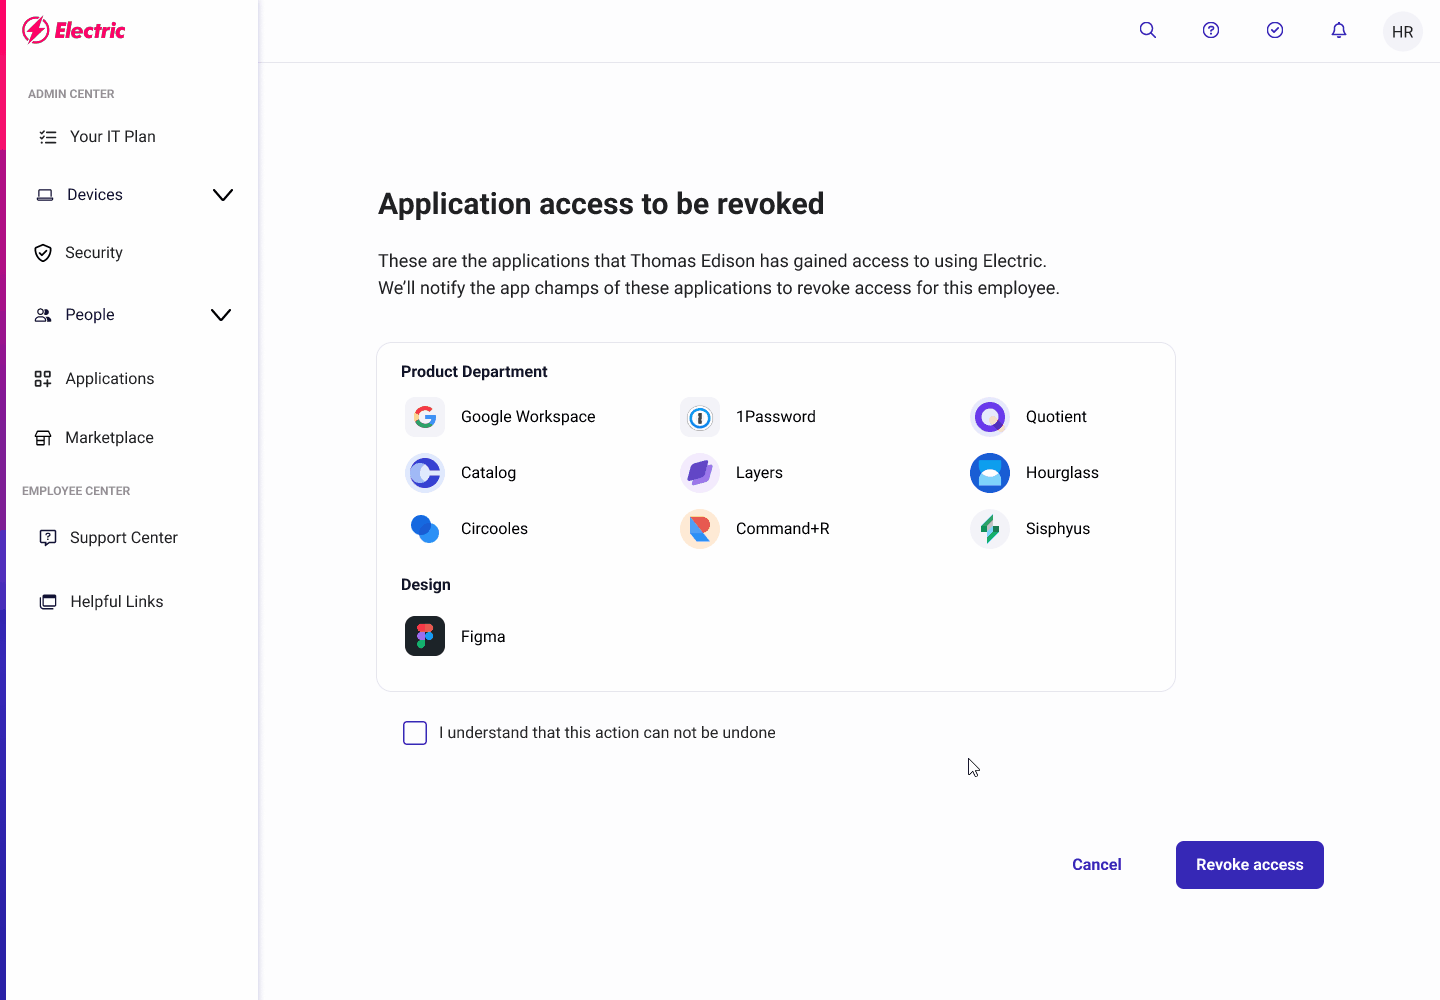The width and height of the screenshot is (1440, 1000).
Task: Open the HR user avatar menu
Action: (x=1403, y=32)
